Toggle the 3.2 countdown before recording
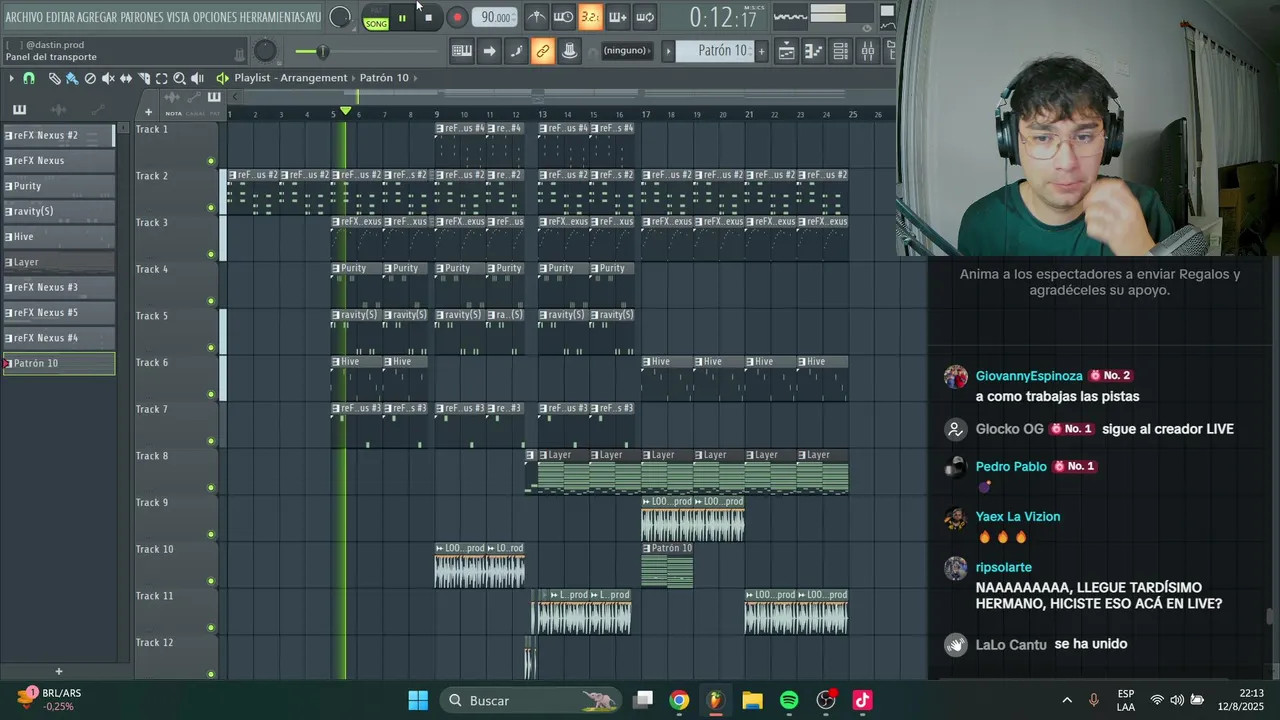Image resolution: width=1280 pixels, height=720 pixels. 590,17
